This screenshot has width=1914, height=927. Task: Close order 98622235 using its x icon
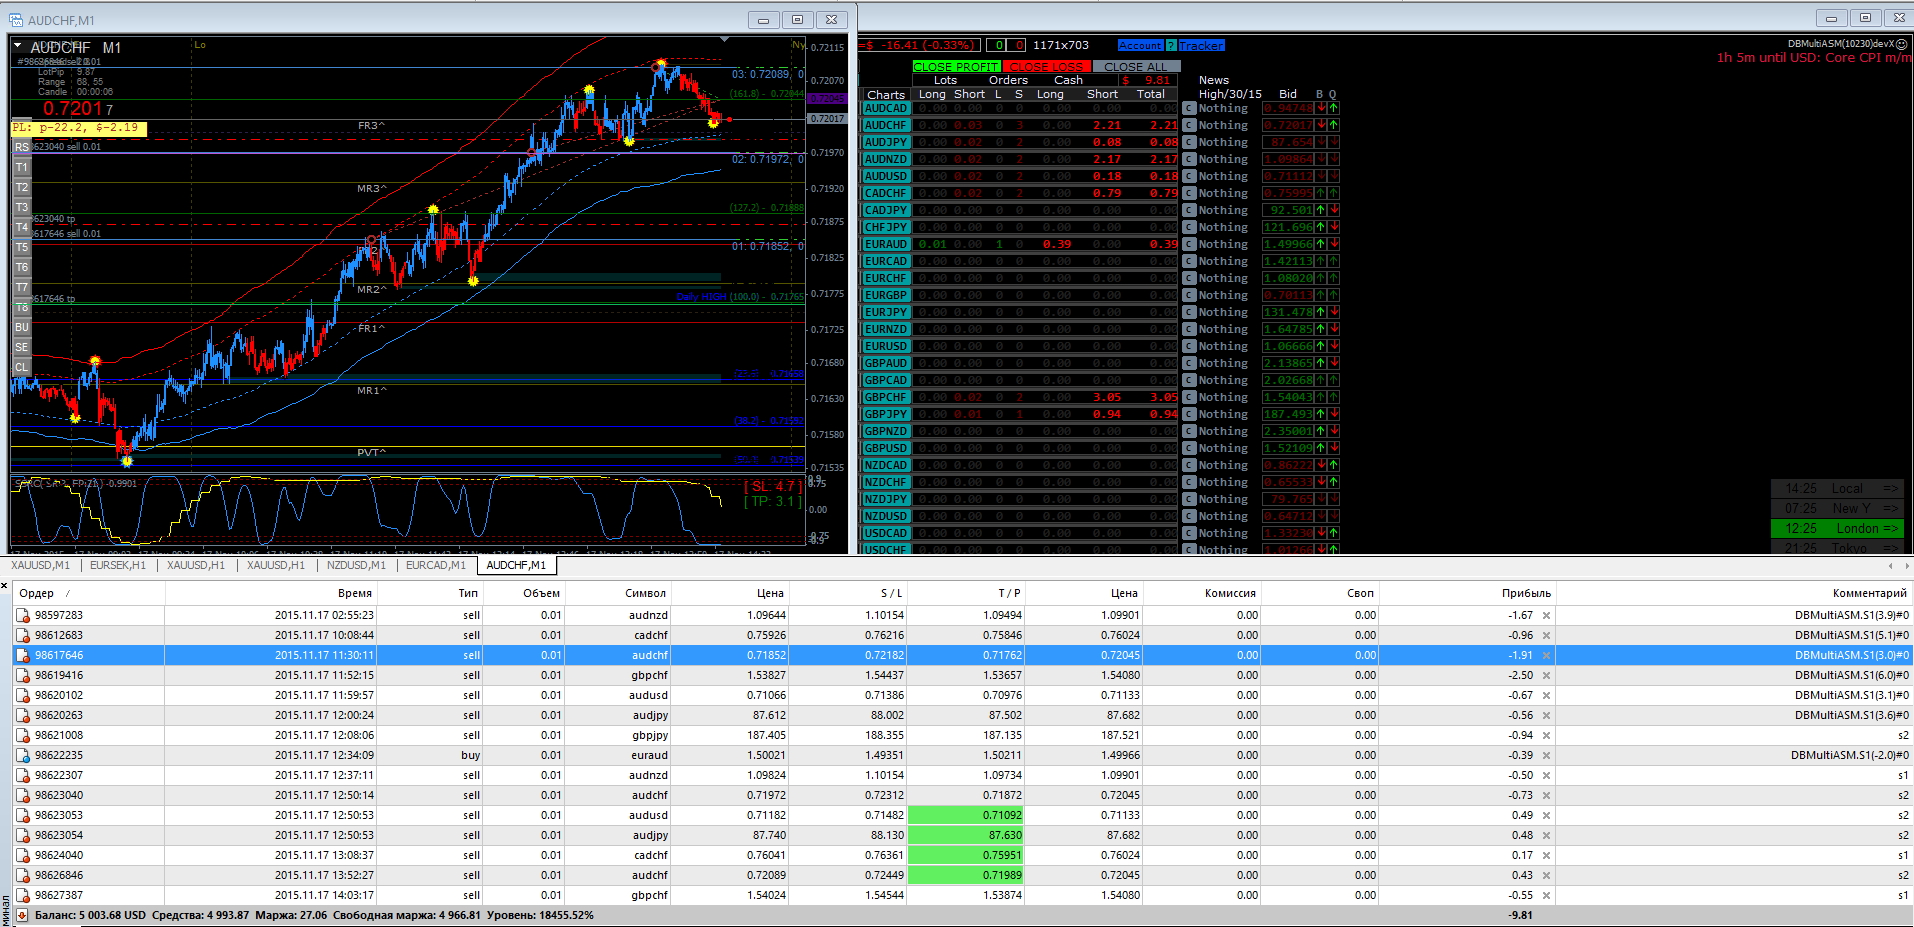pos(1546,756)
